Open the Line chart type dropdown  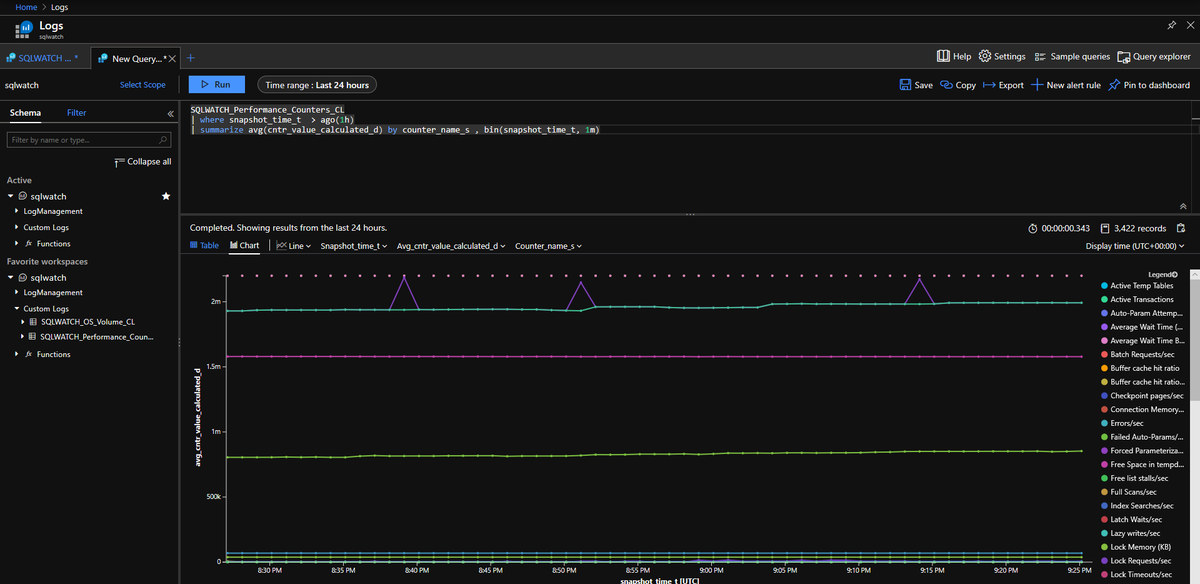(x=293, y=245)
